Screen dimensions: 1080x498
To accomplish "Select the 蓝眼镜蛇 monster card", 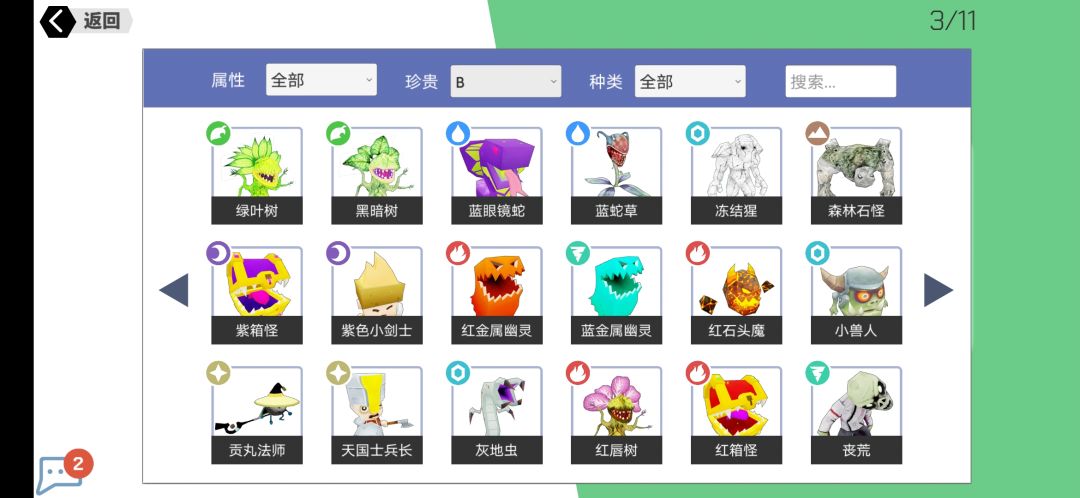I will (496, 175).
